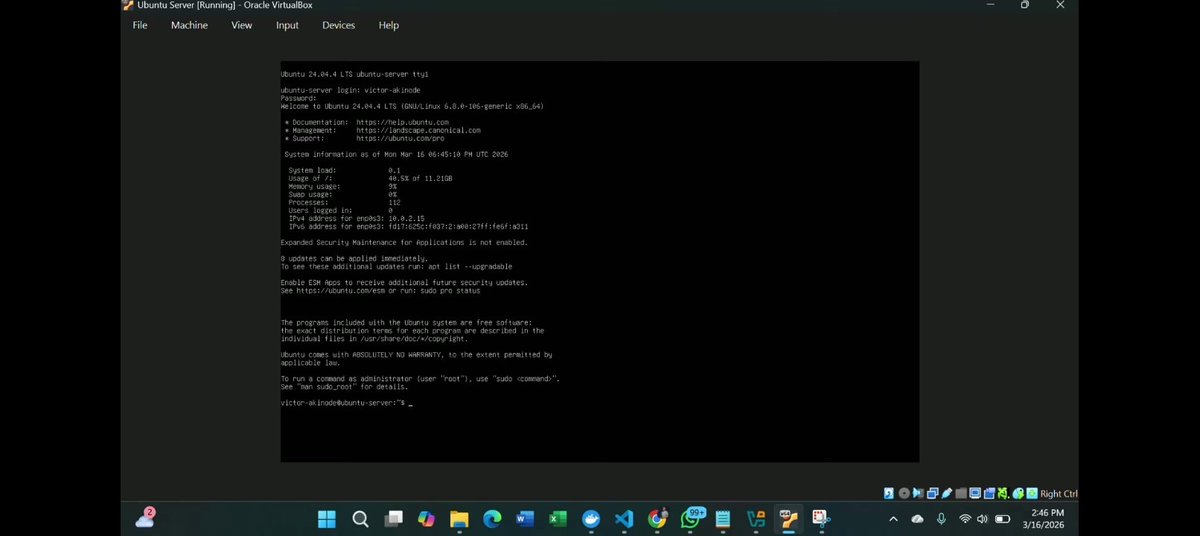Open the Windows Start menu

[327, 519]
